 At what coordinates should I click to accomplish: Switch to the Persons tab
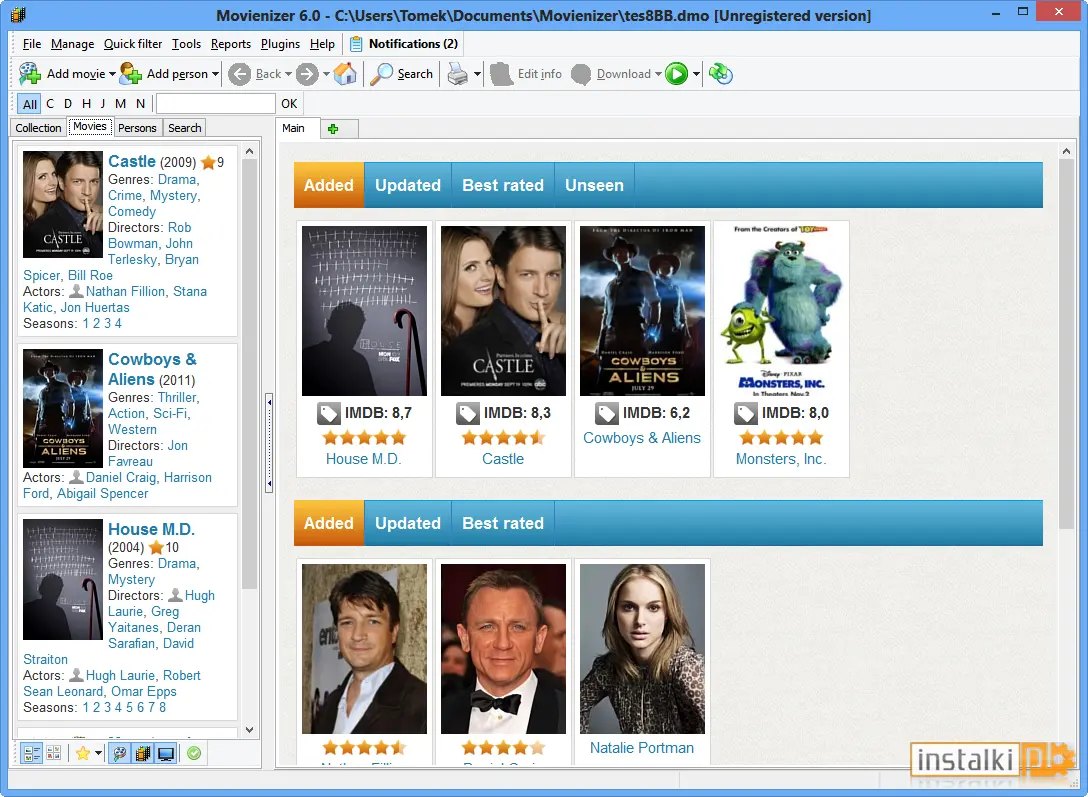tap(137, 128)
